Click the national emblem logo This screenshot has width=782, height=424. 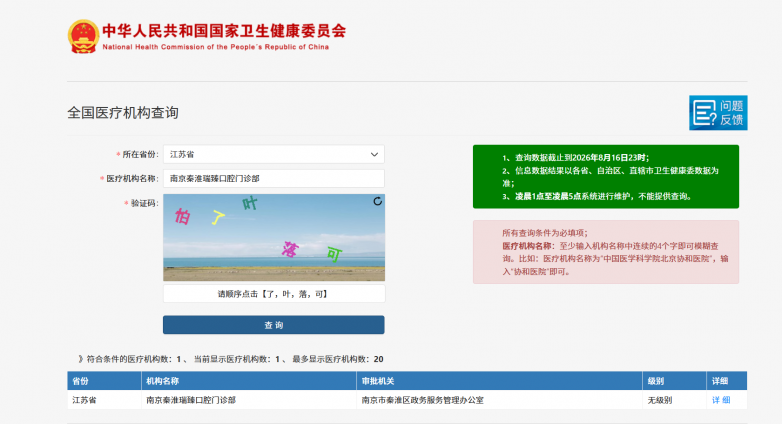click(x=83, y=36)
